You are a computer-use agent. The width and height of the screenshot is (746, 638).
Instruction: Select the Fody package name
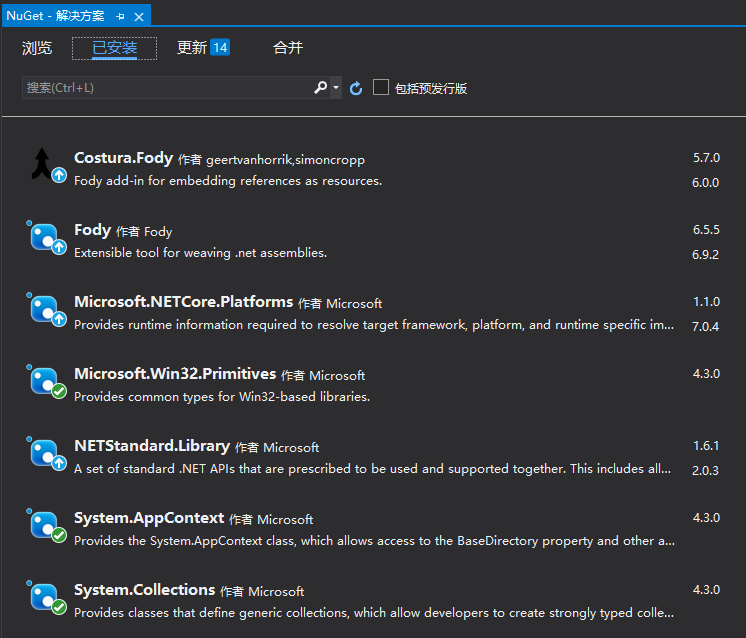click(92, 230)
